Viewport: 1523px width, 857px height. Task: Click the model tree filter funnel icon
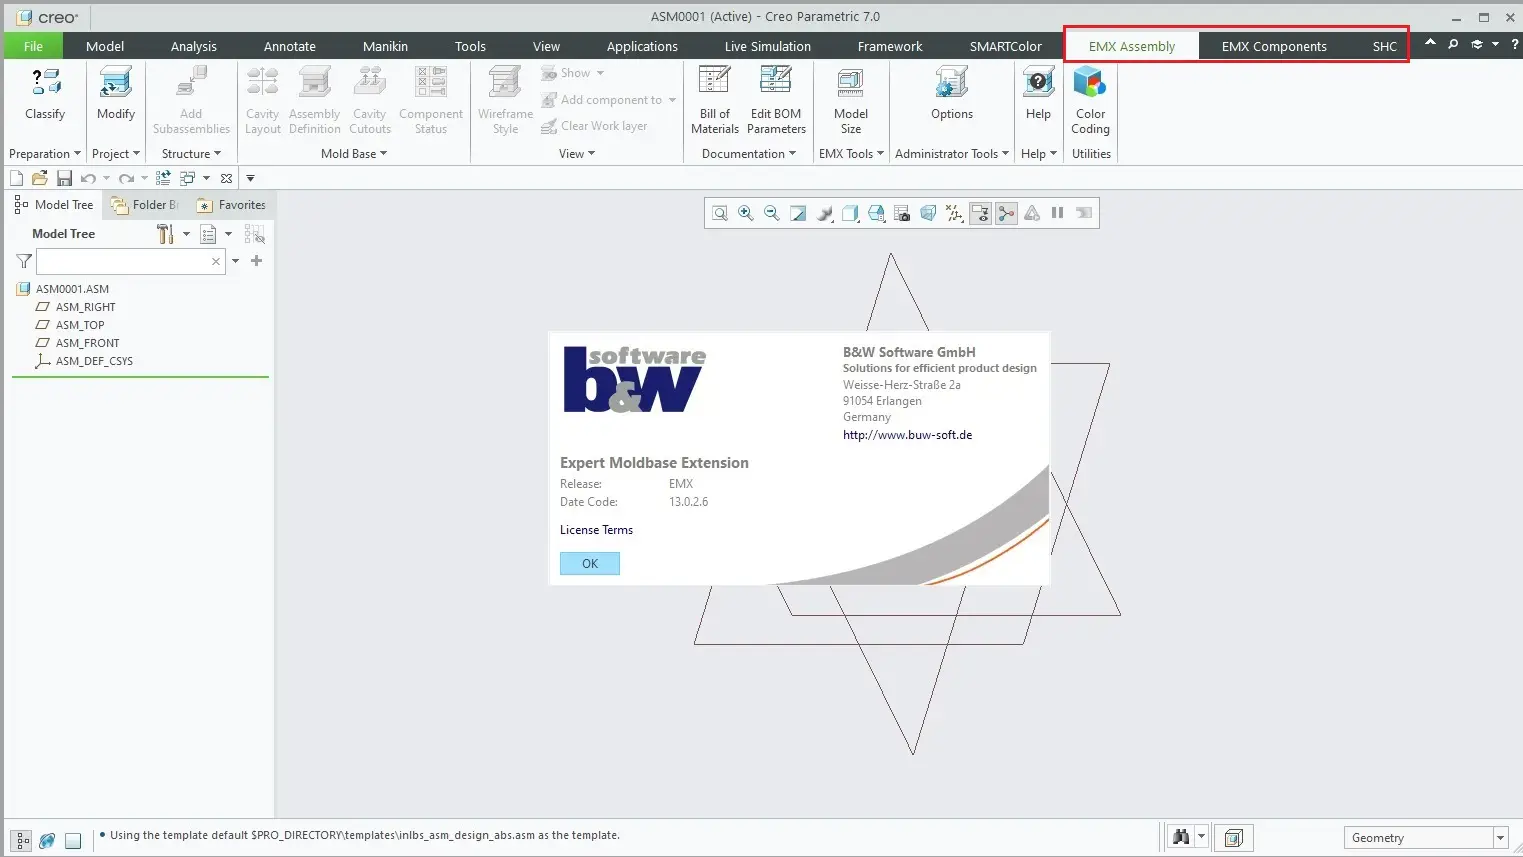tap(24, 261)
